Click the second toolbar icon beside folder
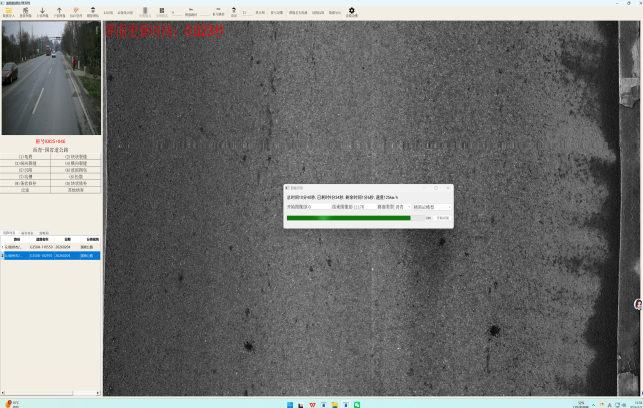 (x=25, y=12)
